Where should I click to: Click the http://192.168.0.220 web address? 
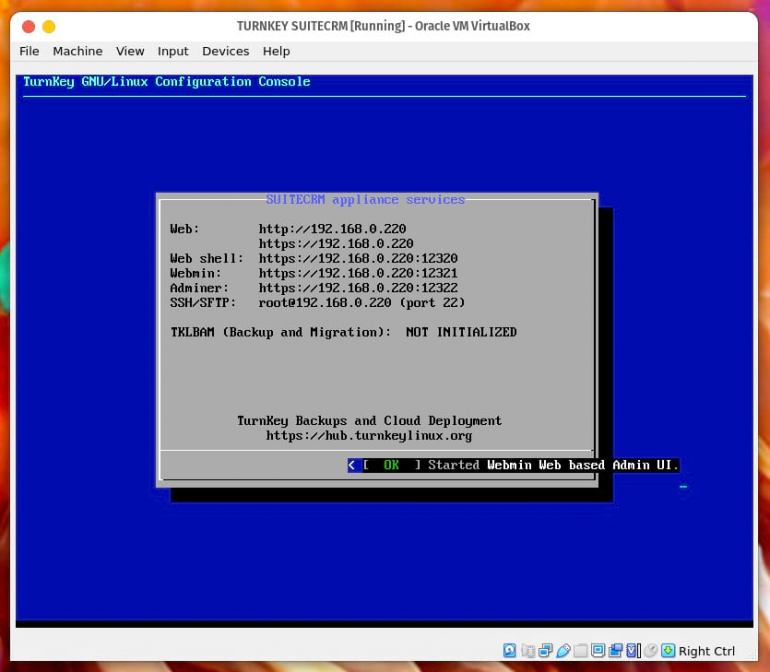332,229
